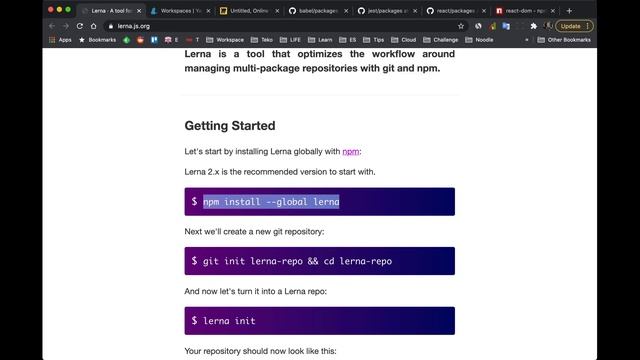Go forward in browser history
This screenshot has height=360, width=640.
66,26
